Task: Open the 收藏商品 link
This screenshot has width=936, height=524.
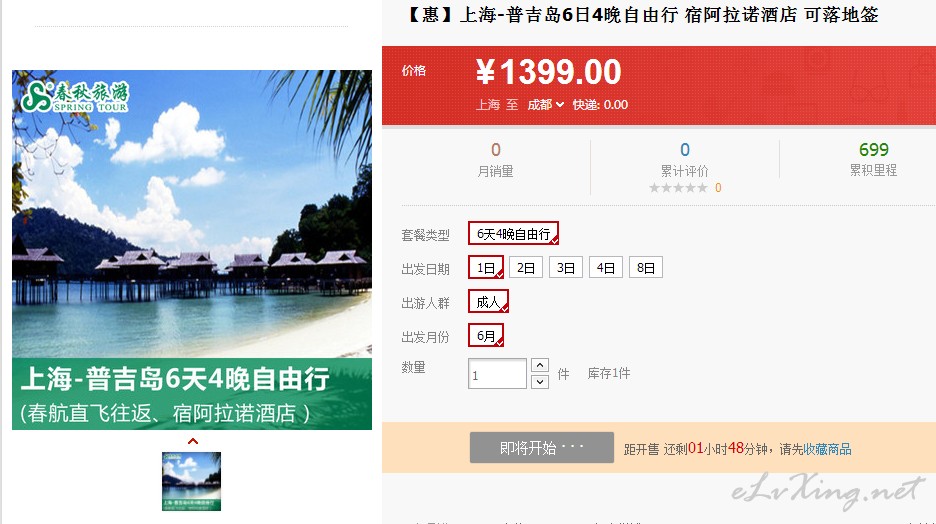Action: (827, 449)
